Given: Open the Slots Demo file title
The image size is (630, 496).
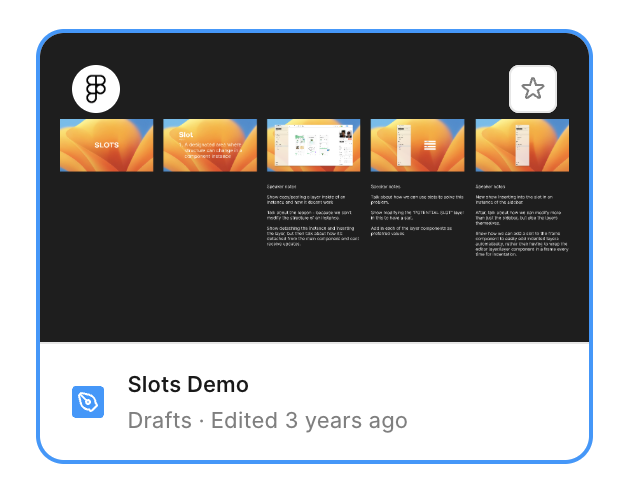Looking at the screenshot, I should tap(188, 385).
